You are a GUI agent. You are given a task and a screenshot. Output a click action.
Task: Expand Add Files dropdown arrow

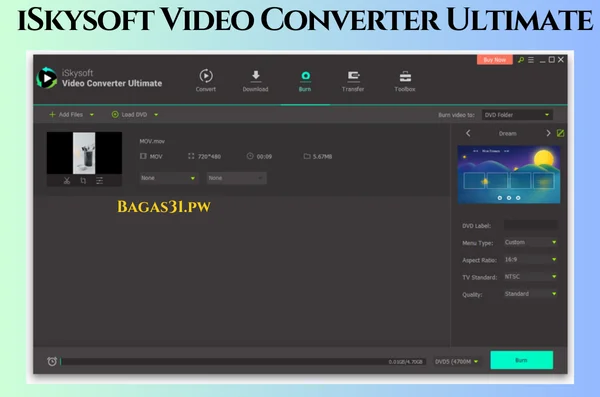point(92,114)
